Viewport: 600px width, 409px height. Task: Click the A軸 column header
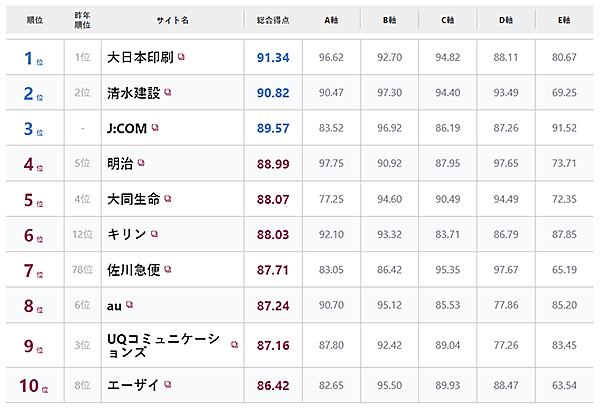(330, 19)
